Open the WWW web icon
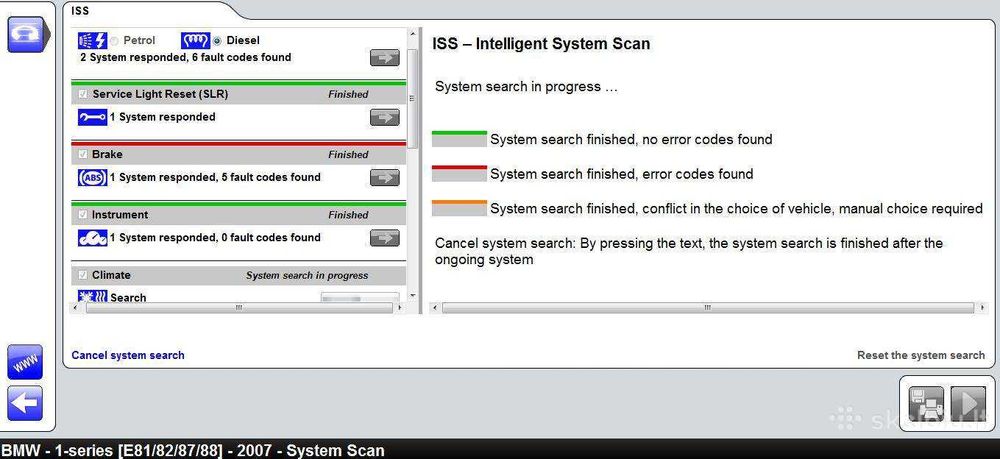This screenshot has width=1000, height=459. [x=25, y=362]
